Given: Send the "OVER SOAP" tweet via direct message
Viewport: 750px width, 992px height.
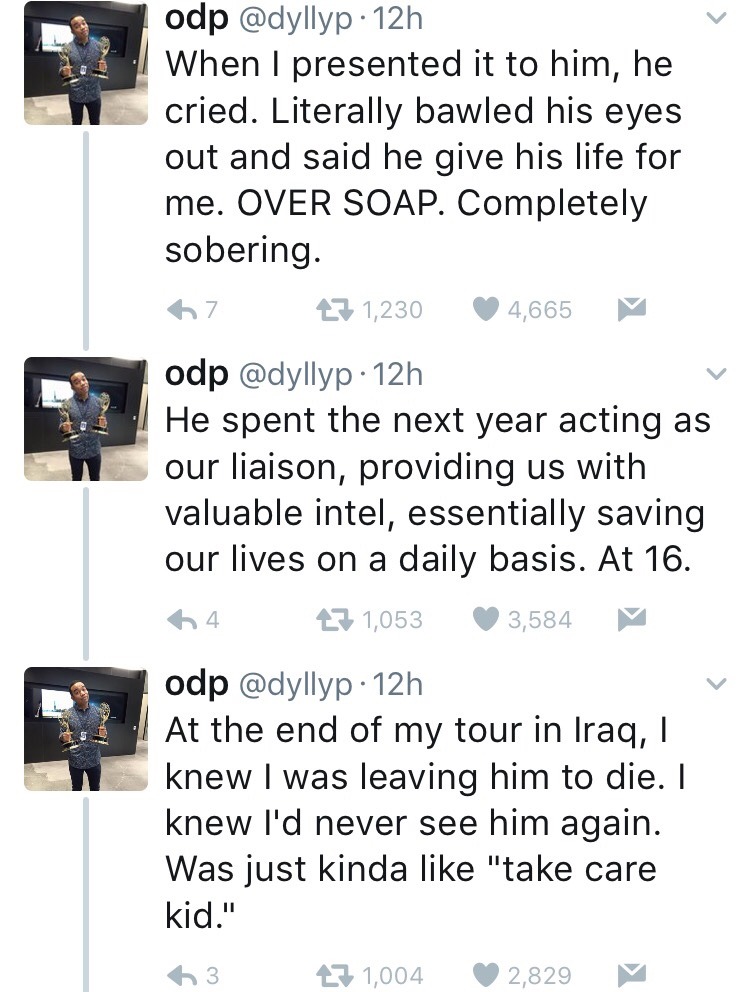Looking at the screenshot, I should pyautogui.click(x=628, y=310).
